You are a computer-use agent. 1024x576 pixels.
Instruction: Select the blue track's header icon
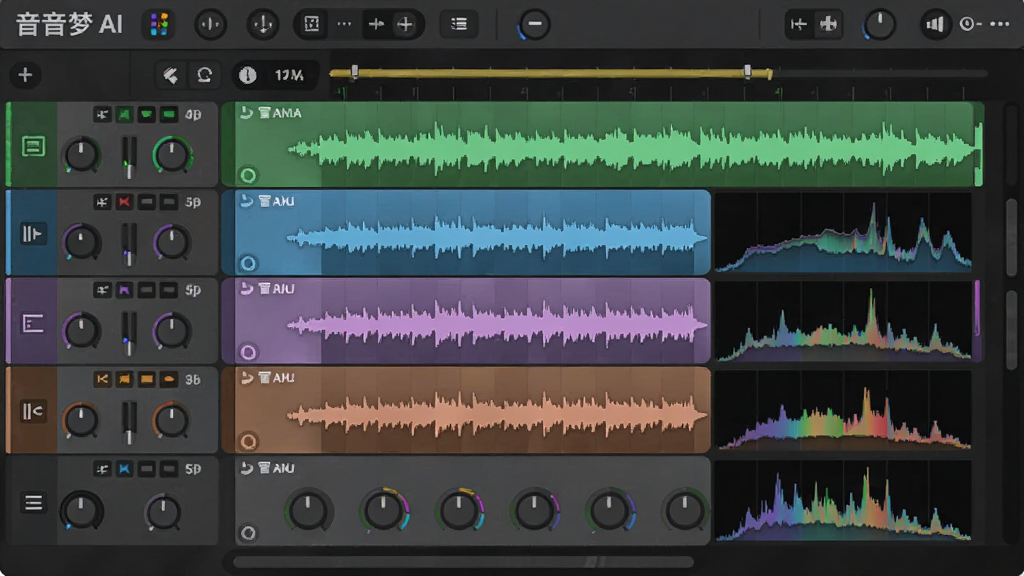click(x=32, y=234)
